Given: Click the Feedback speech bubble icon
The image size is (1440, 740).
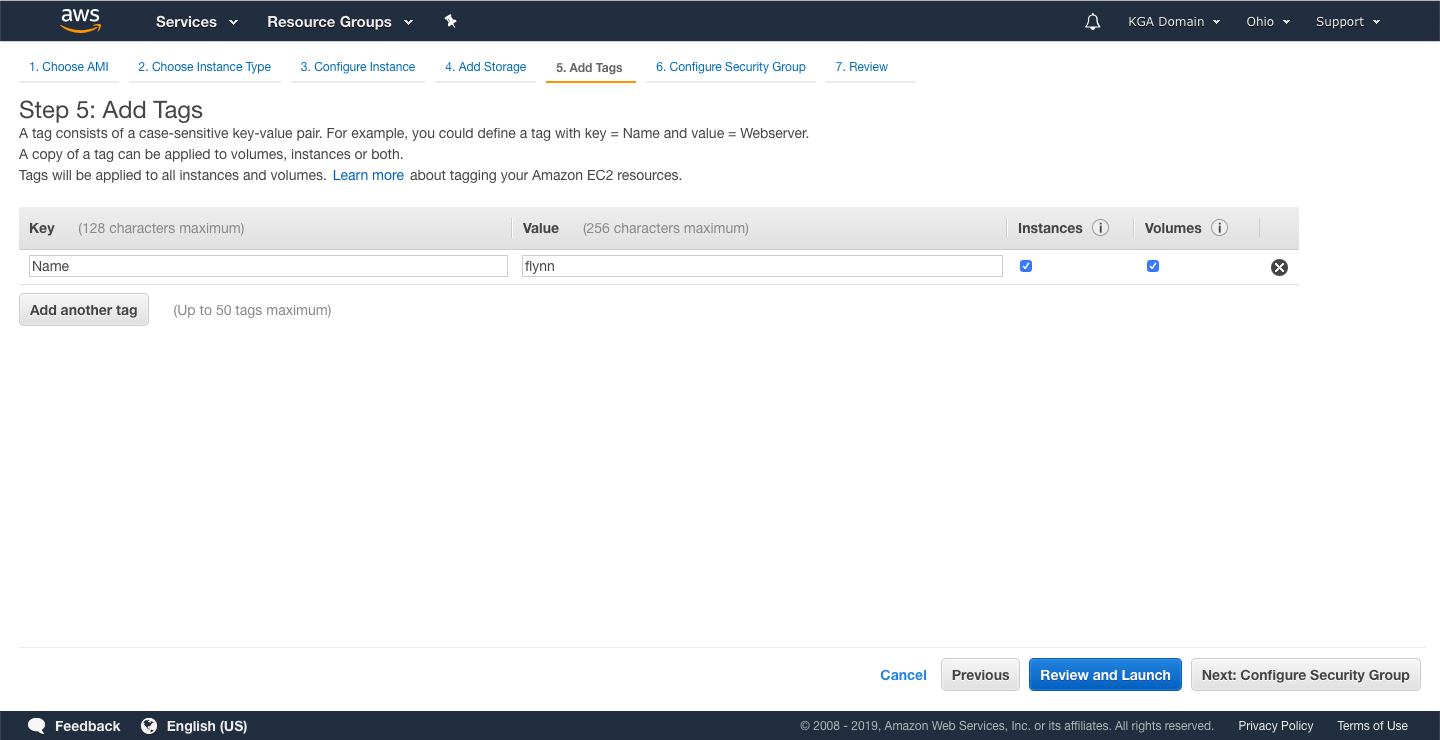Looking at the screenshot, I should 37,726.
